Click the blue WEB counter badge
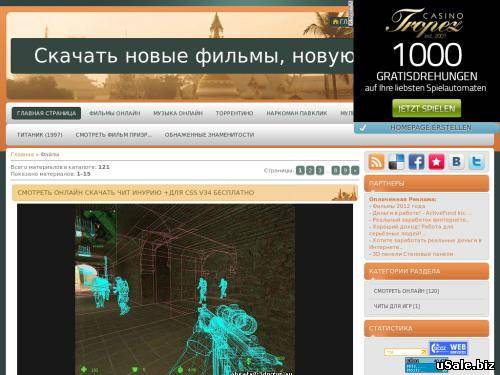The width and height of the screenshot is (500, 375). coord(448,348)
